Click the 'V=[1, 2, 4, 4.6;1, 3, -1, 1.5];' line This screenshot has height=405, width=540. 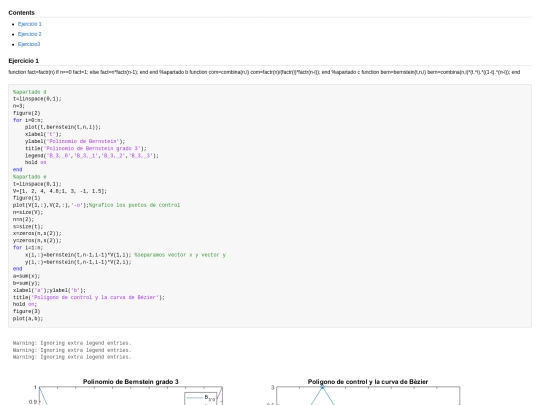(60, 191)
